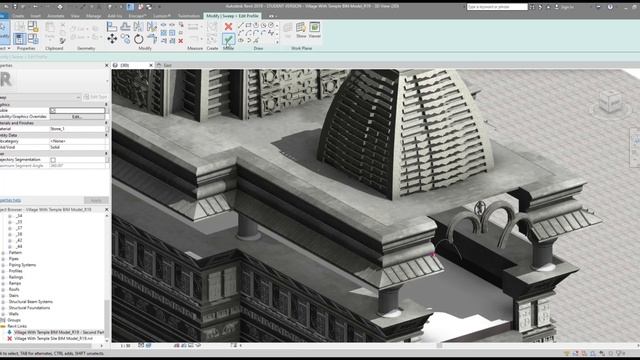Toggle the Visible checkbox in Properties
The image size is (640, 360).
[x=53, y=111]
